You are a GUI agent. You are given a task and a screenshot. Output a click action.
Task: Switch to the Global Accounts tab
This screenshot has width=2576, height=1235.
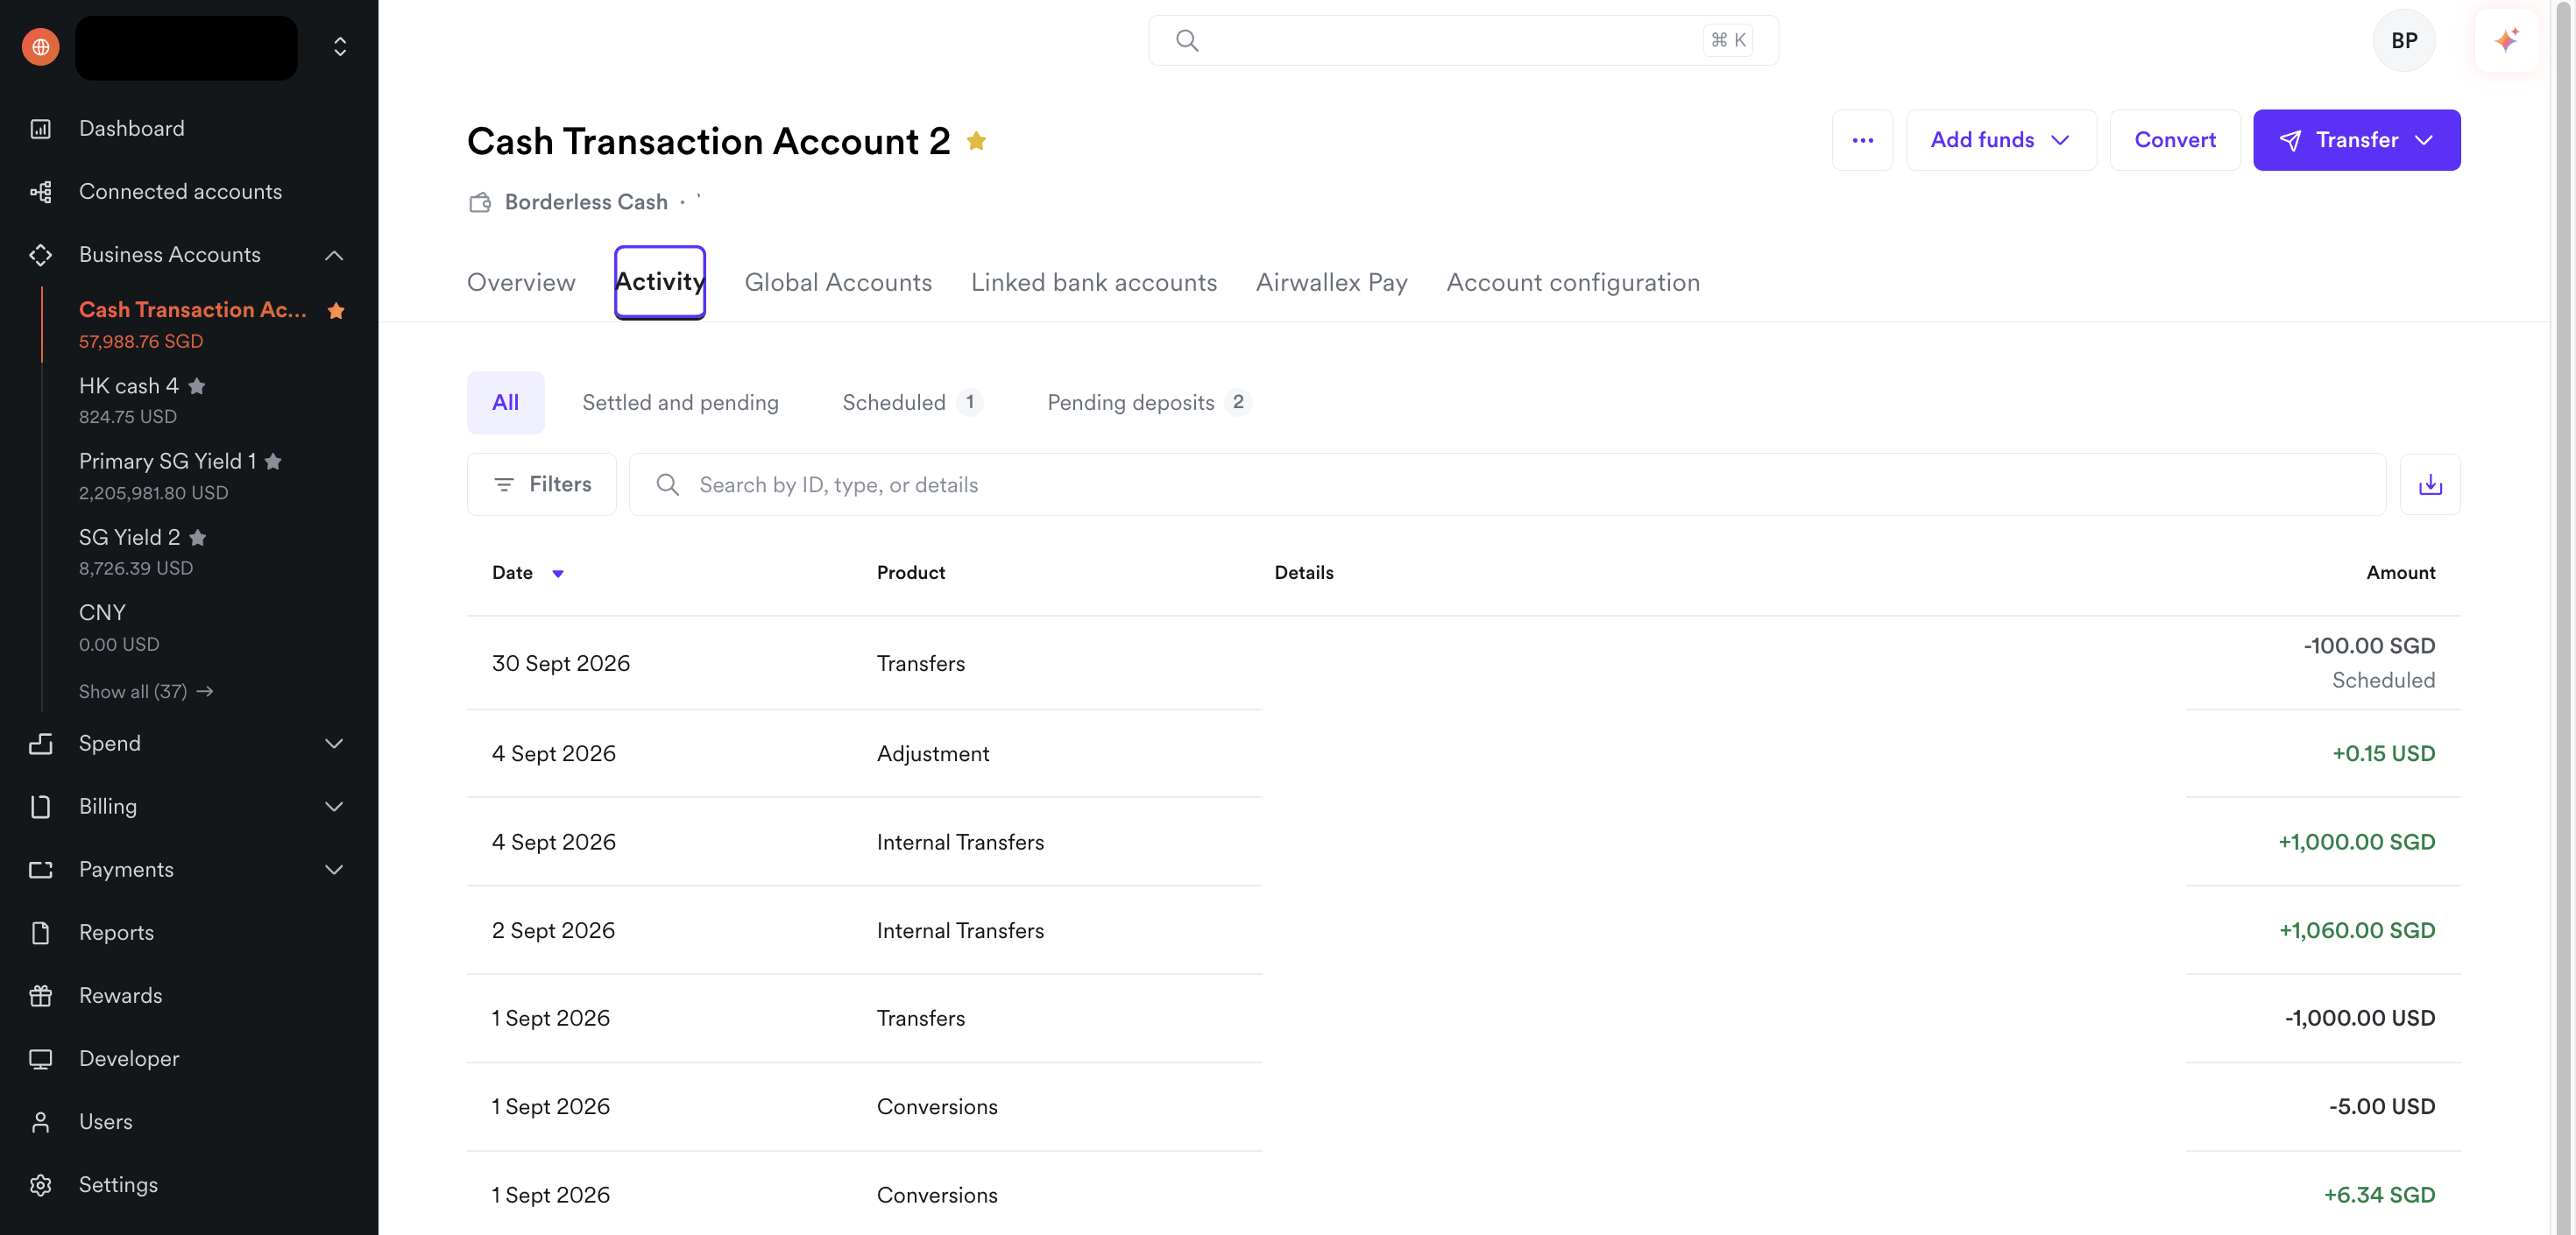[x=838, y=283]
